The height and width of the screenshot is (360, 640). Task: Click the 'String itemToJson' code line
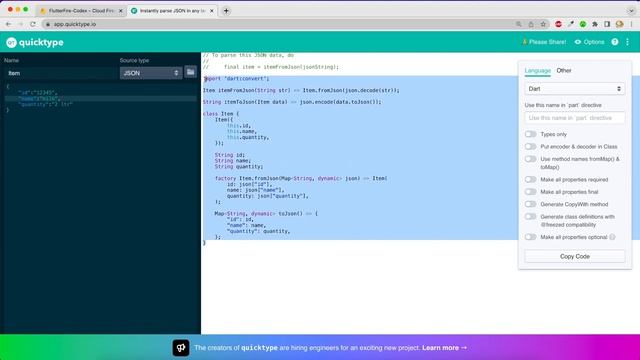coord(292,102)
